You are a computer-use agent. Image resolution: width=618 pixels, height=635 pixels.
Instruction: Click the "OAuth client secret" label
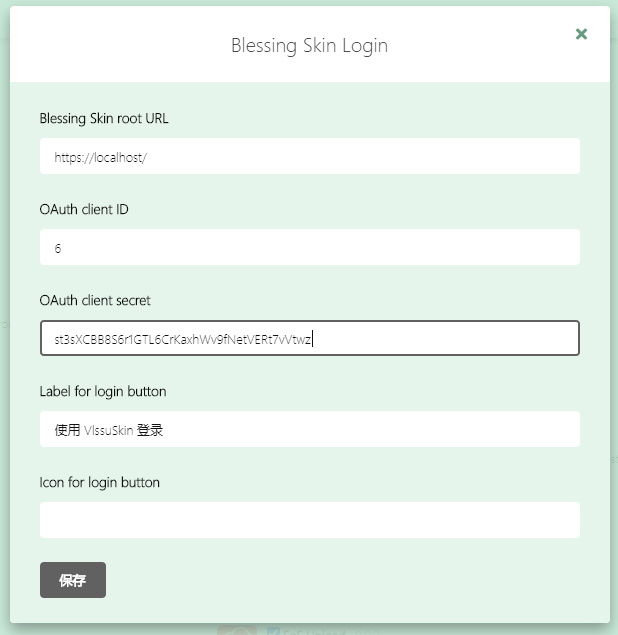95,300
